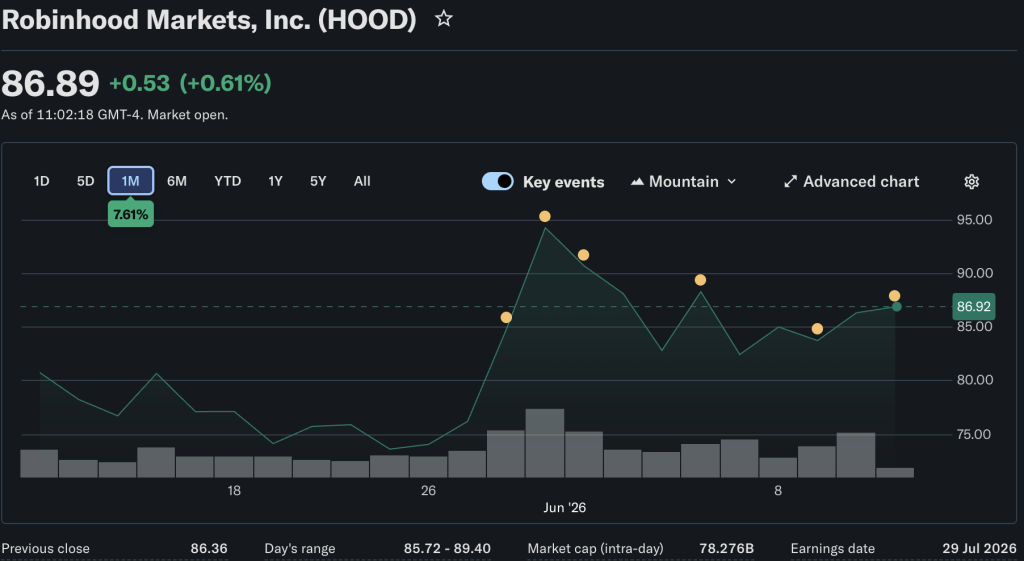Click the key event dot above the current price dot
This screenshot has width=1024, height=561.
click(x=894, y=296)
